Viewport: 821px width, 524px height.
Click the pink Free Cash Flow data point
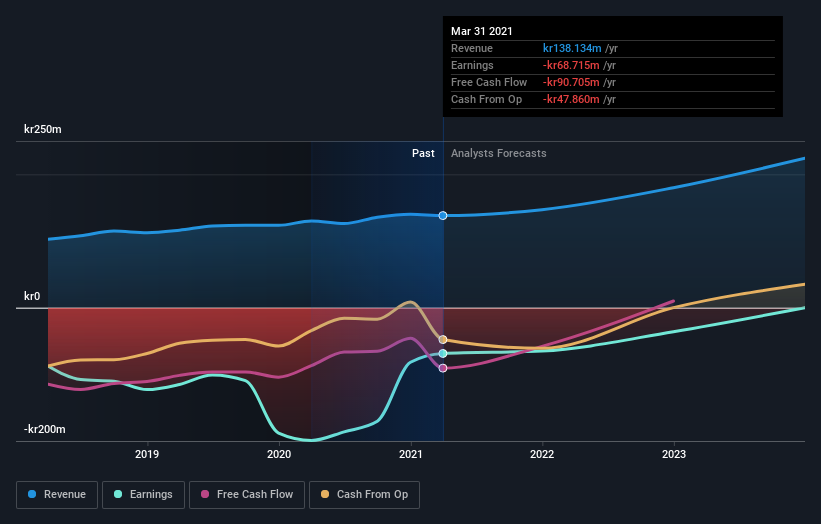tap(443, 368)
